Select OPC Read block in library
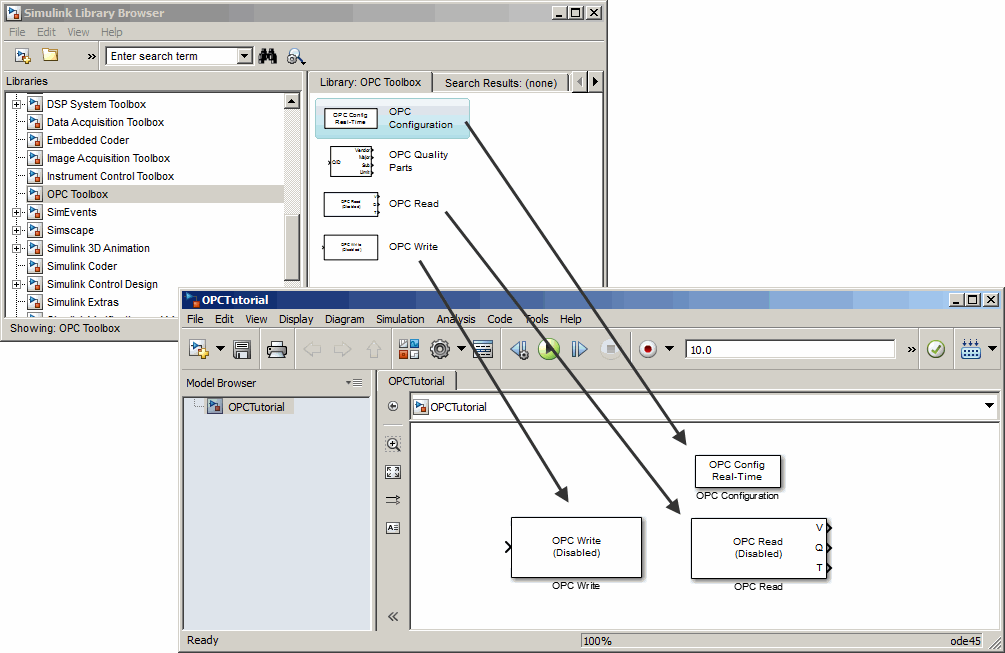The height and width of the screenshot is (653, 1005). coord(383,204)
